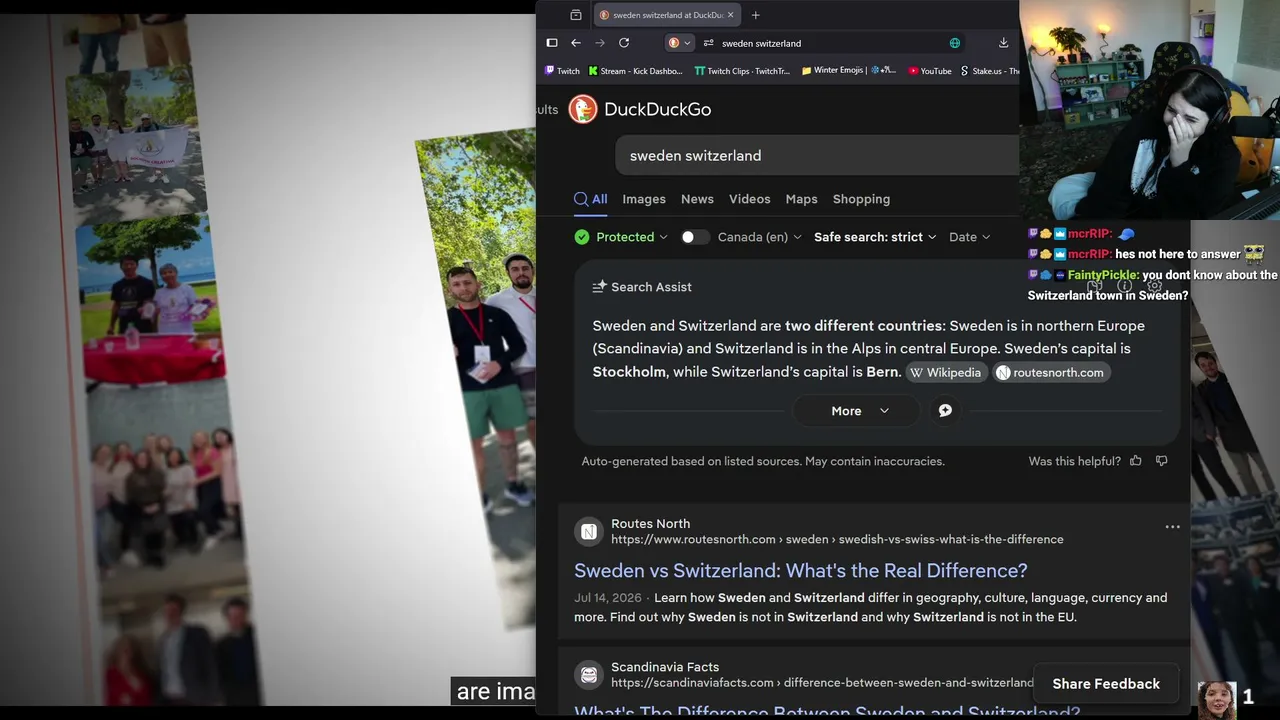The image size is (1280, 720).
Task: Open the Date filter dropdown
Action: tap(969, 237)
